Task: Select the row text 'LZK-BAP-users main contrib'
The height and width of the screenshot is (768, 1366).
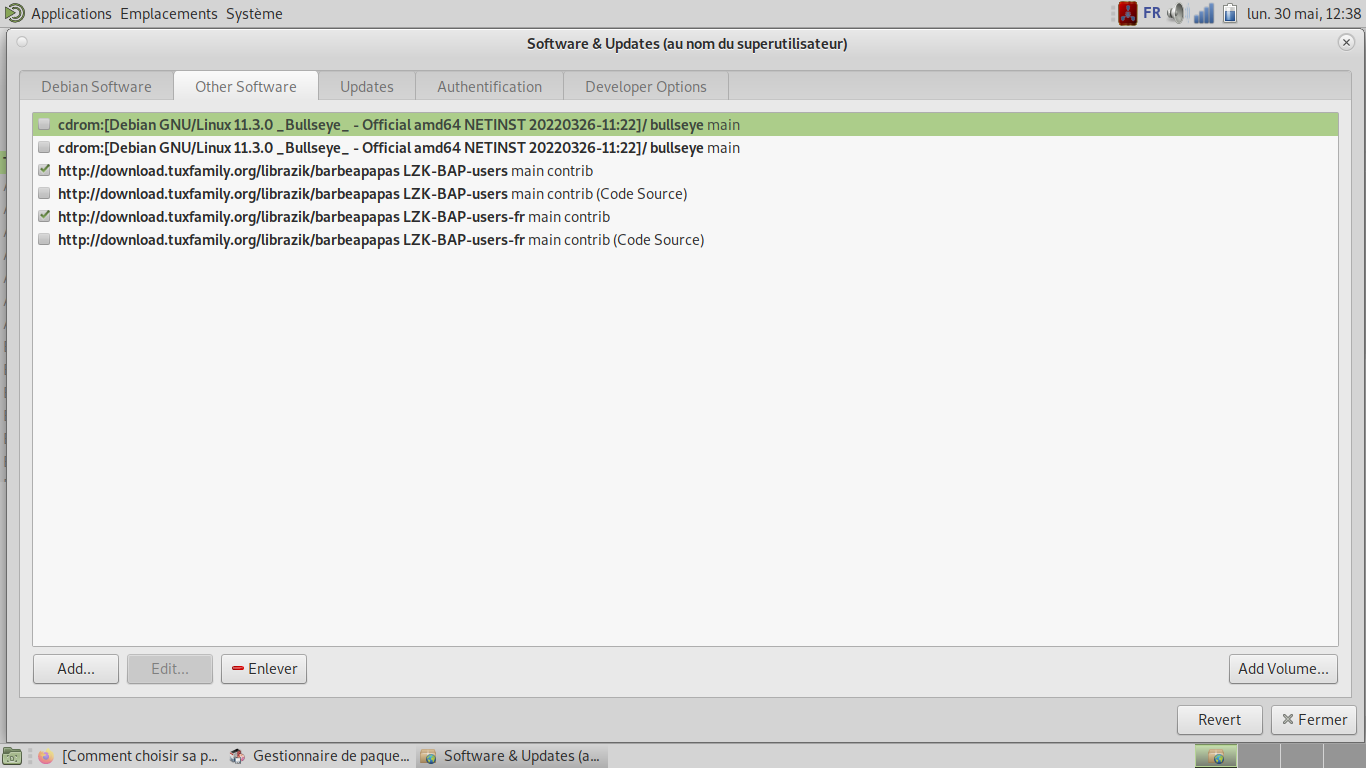Action: [325, 171]
